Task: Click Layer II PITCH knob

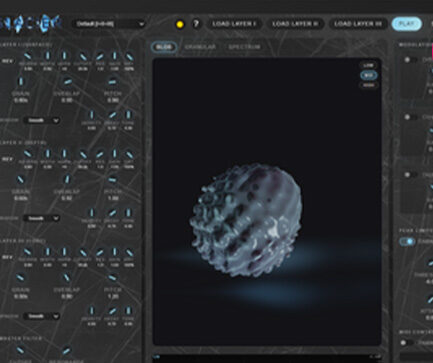Action: point(113,180)
